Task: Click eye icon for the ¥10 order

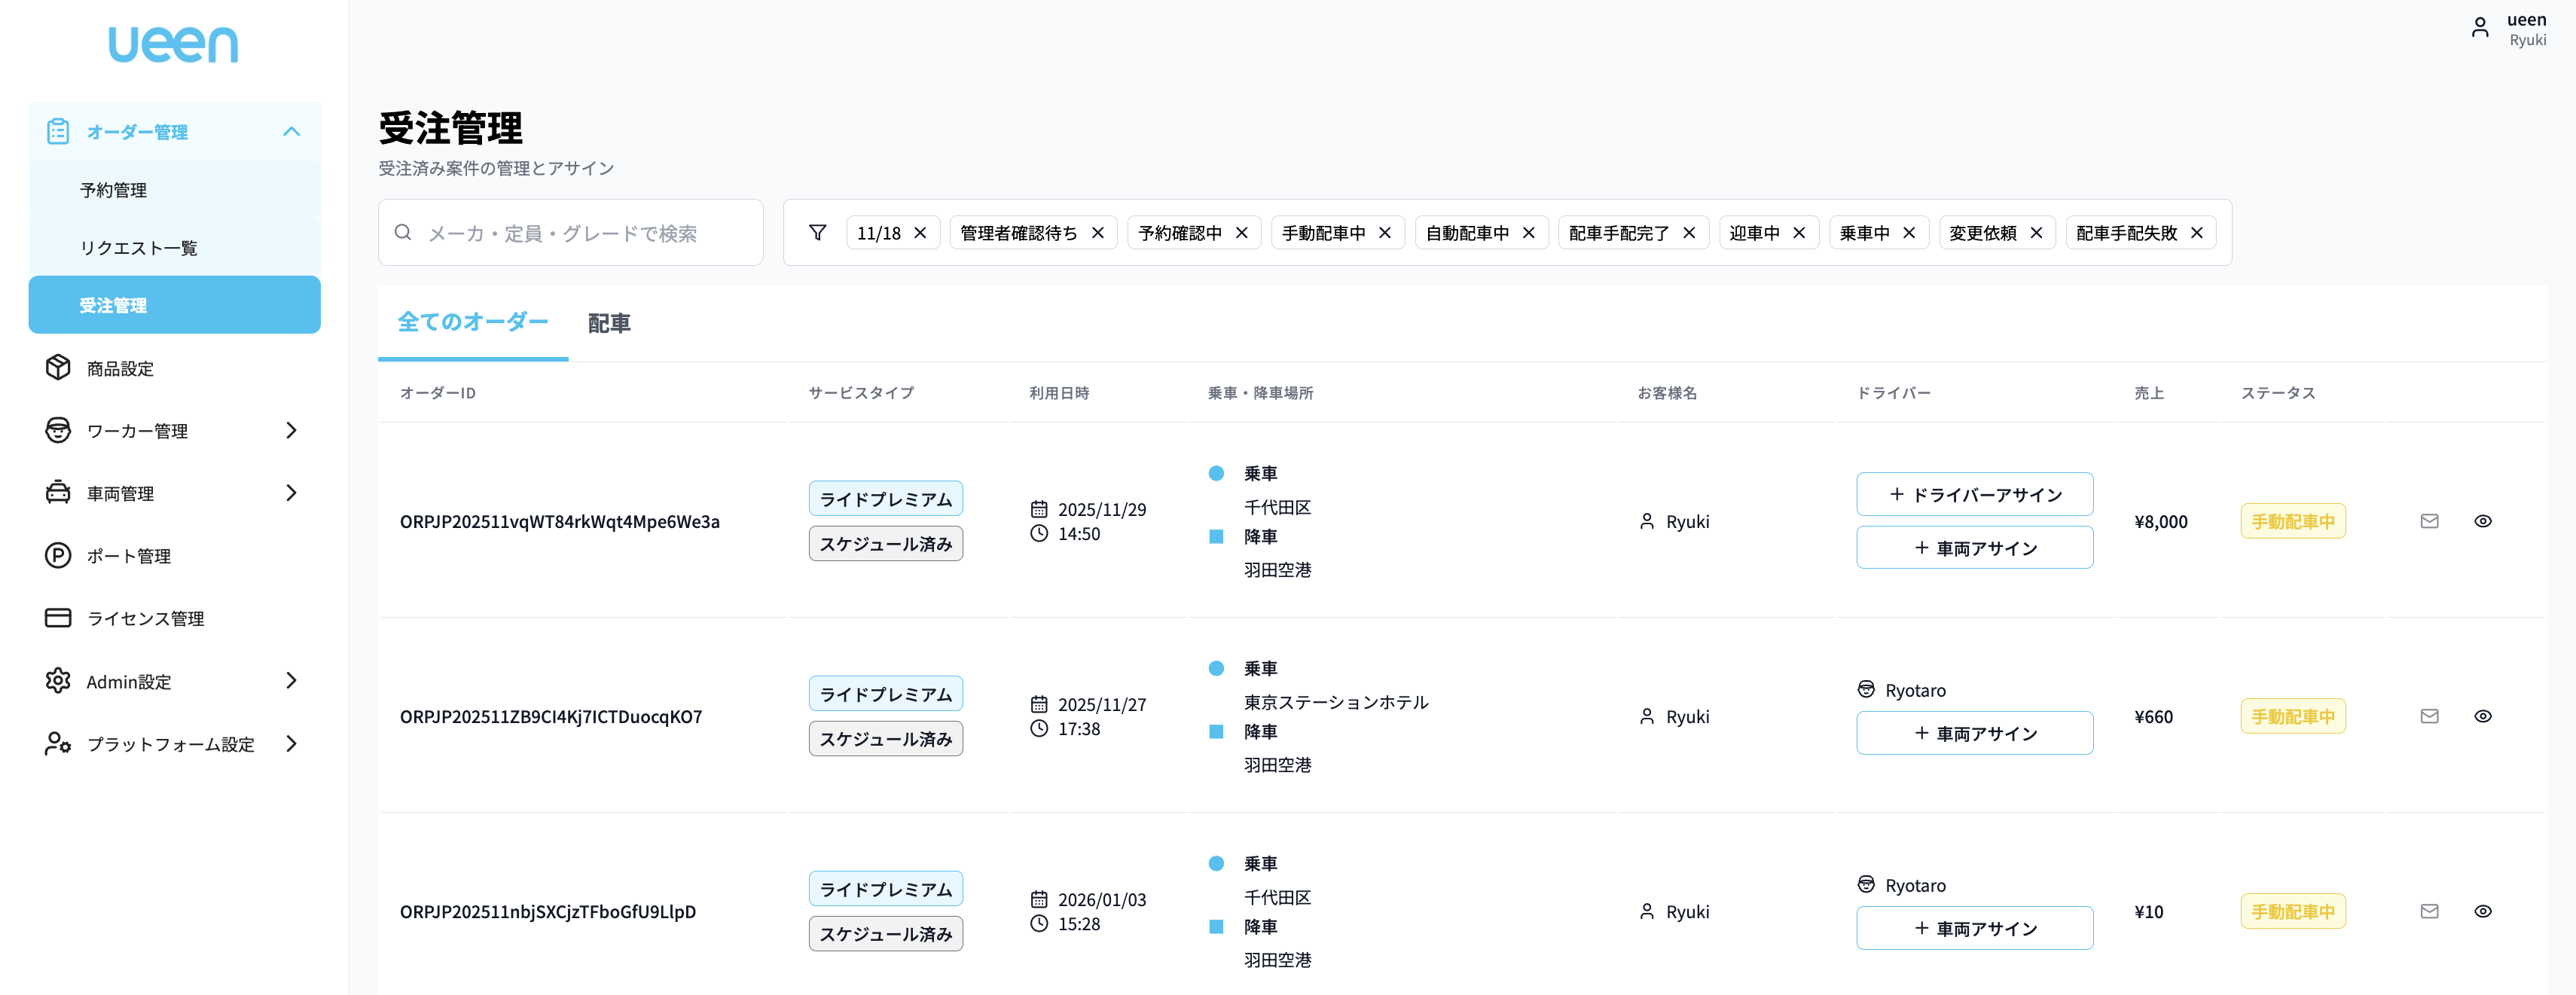Action: 2482,911
